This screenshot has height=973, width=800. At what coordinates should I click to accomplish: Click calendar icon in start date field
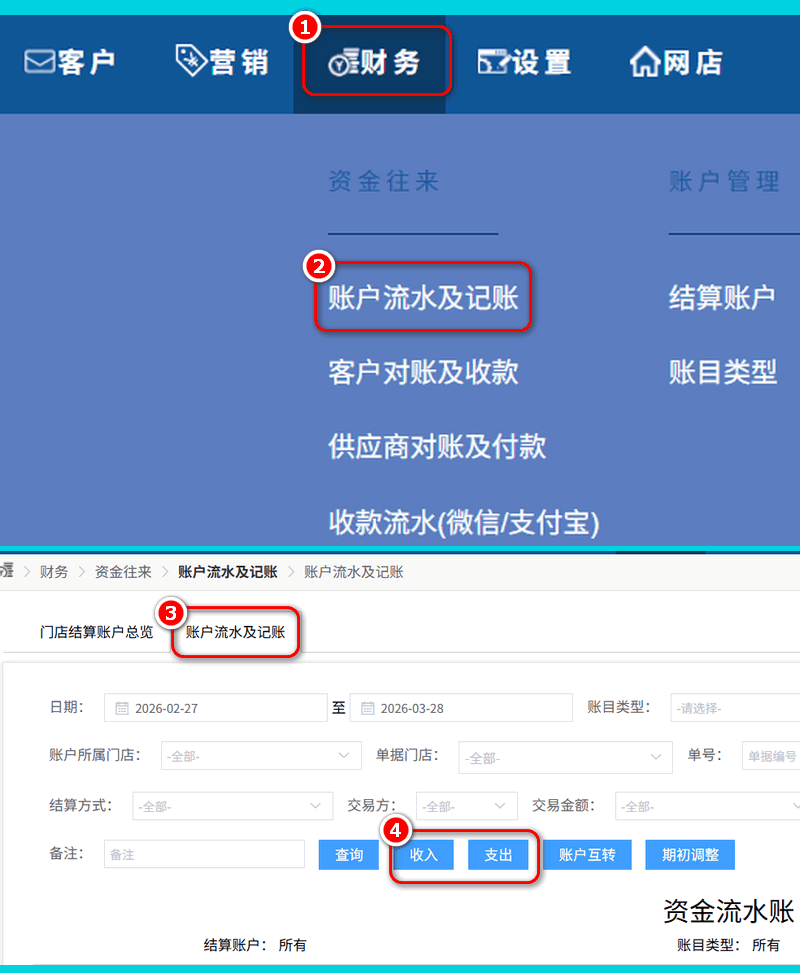[123, 708]
